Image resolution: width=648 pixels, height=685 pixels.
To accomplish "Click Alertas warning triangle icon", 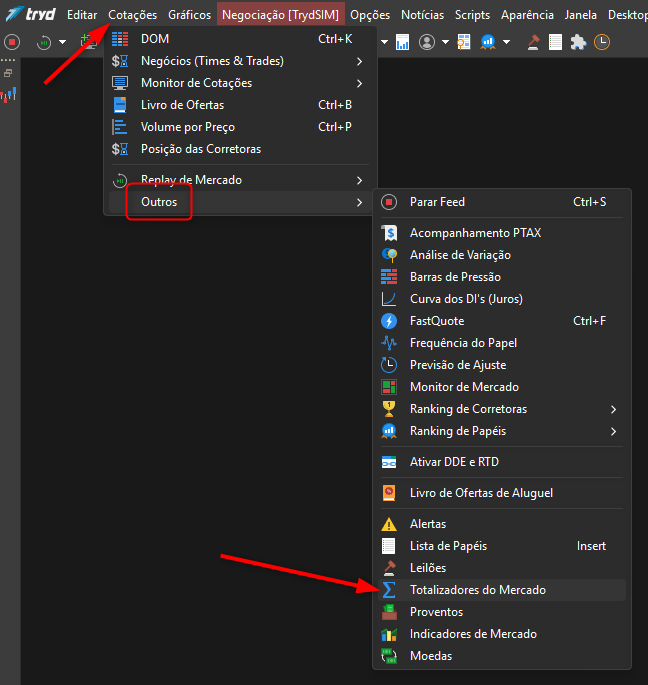I will click(x=389, y=524).
